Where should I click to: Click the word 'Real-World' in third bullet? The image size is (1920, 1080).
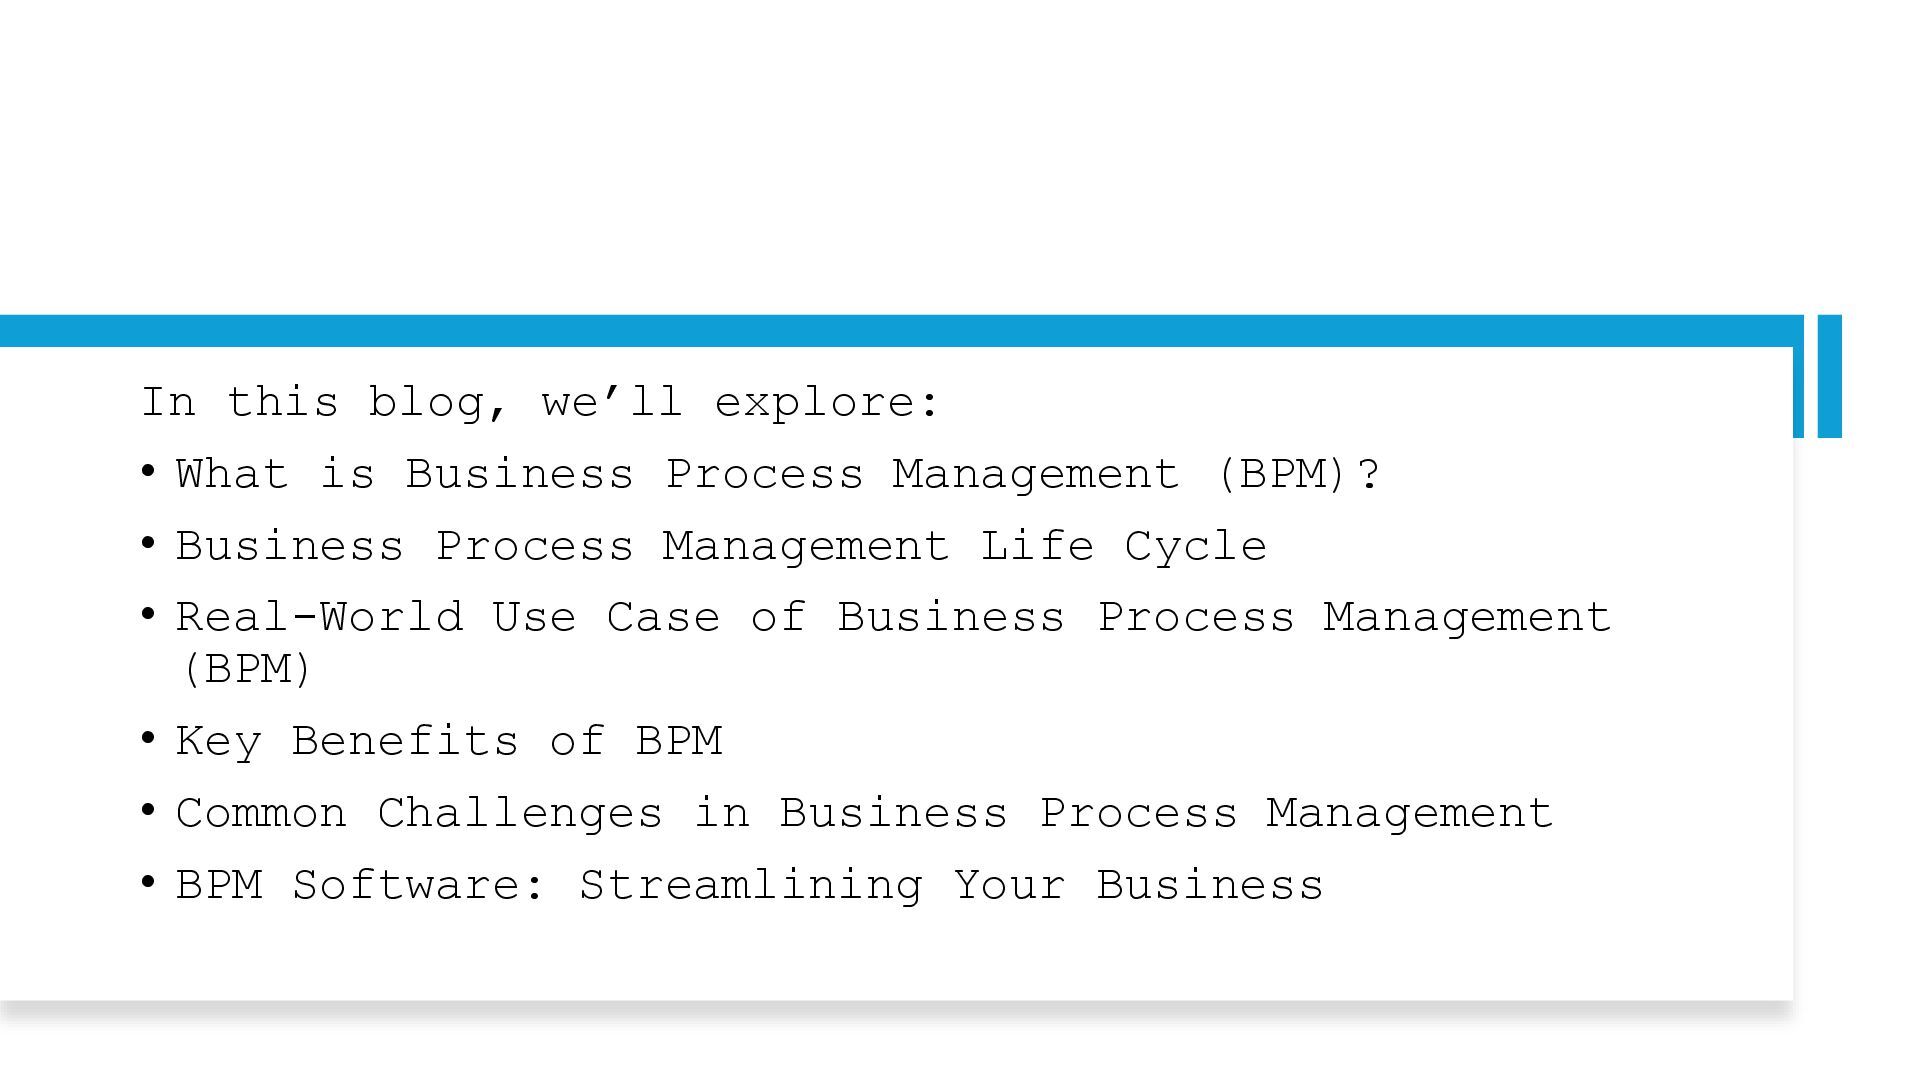point(319,617)
